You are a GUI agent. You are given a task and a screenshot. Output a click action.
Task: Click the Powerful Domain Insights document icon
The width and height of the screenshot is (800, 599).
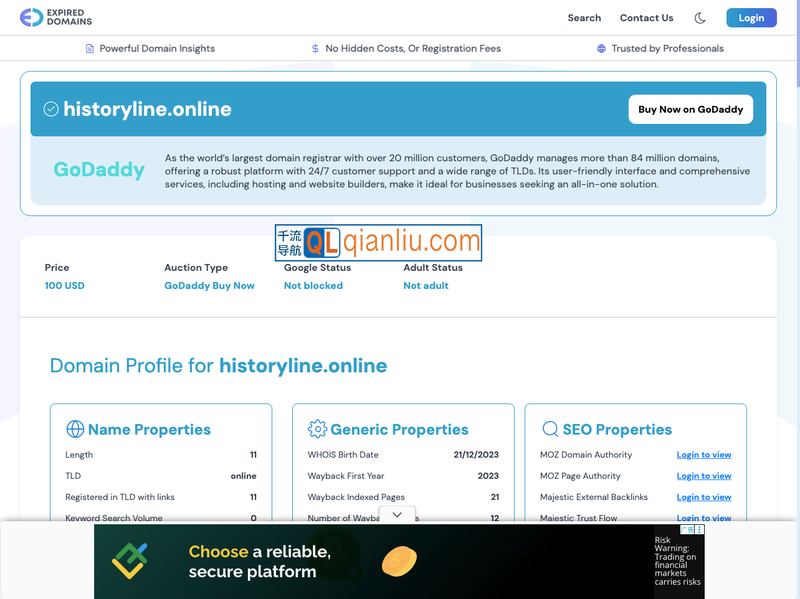click(90, 48)
